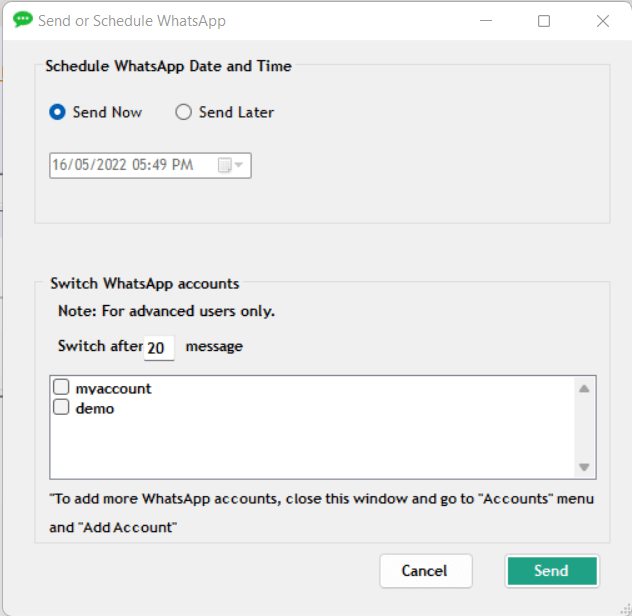Image resolution: width=632 pixels, height=616 pixels.
Task: Expand the date and time picker dropdown arrow
Action: coord(239,165)
